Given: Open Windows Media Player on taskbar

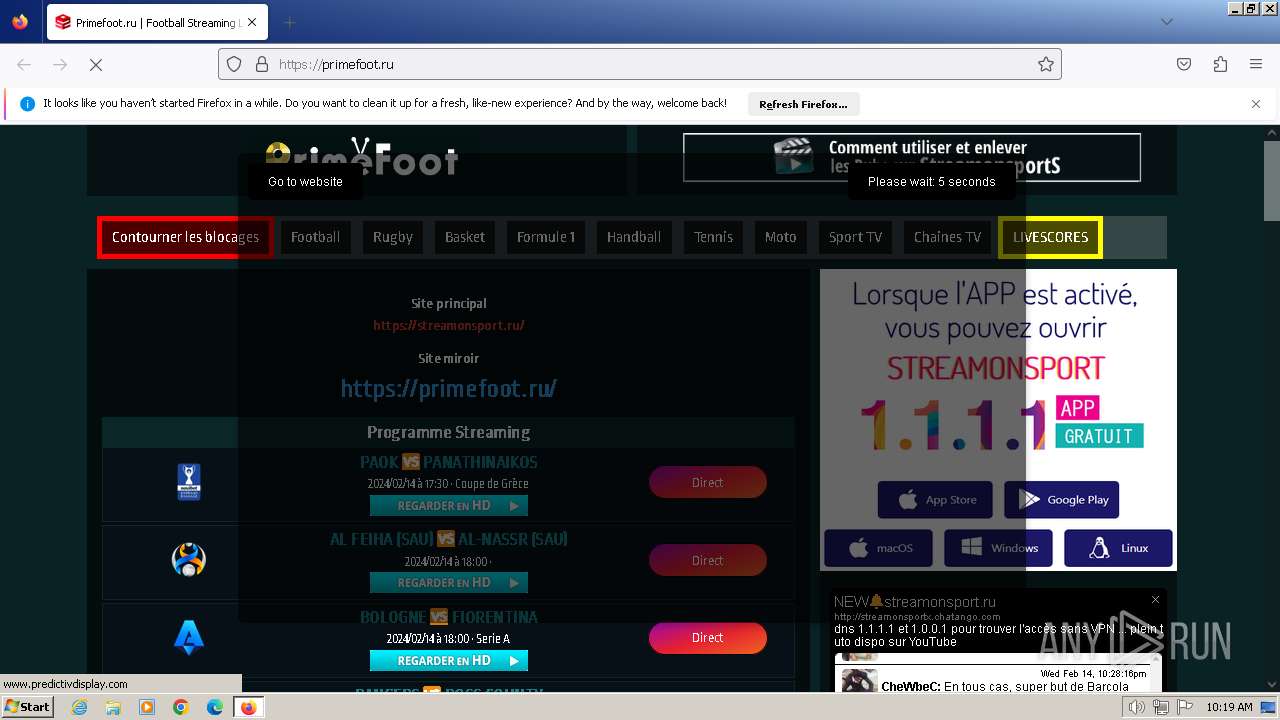Looking at the screenshot, I should click(147, 707).
